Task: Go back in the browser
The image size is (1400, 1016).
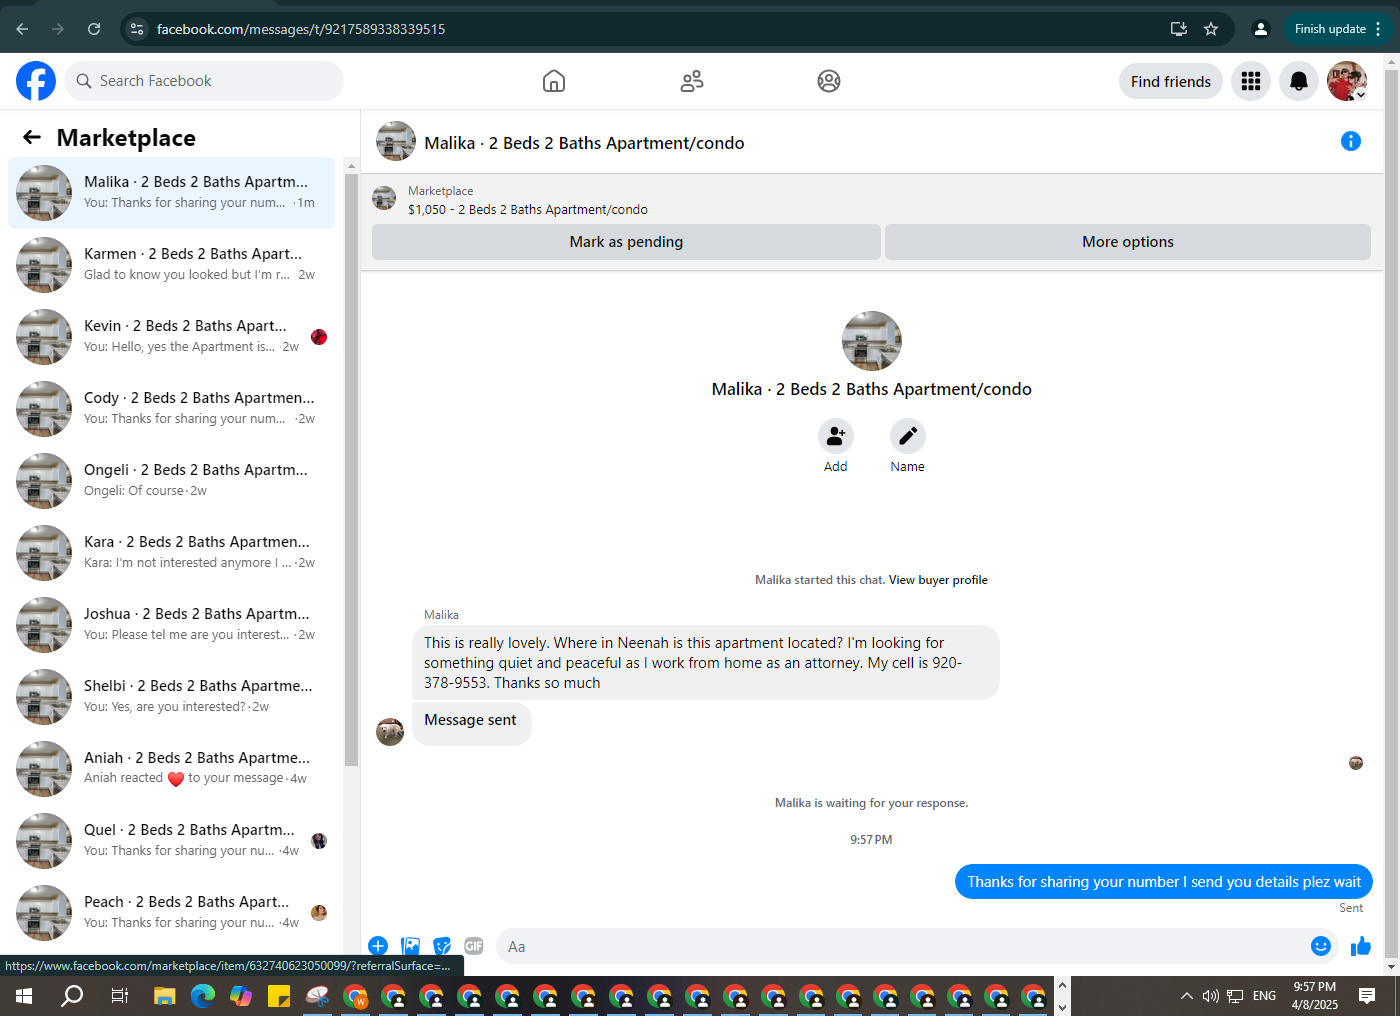Action: (x=22, y=29)
